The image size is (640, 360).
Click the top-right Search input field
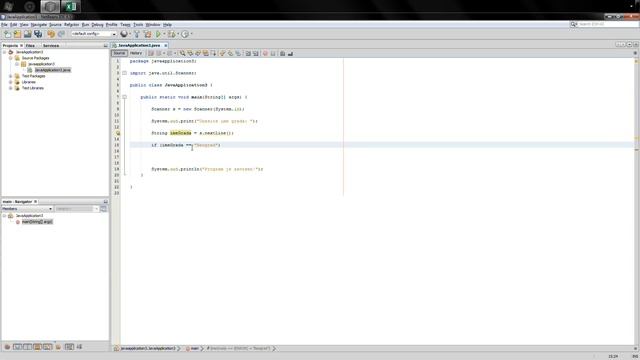[607, 24]
